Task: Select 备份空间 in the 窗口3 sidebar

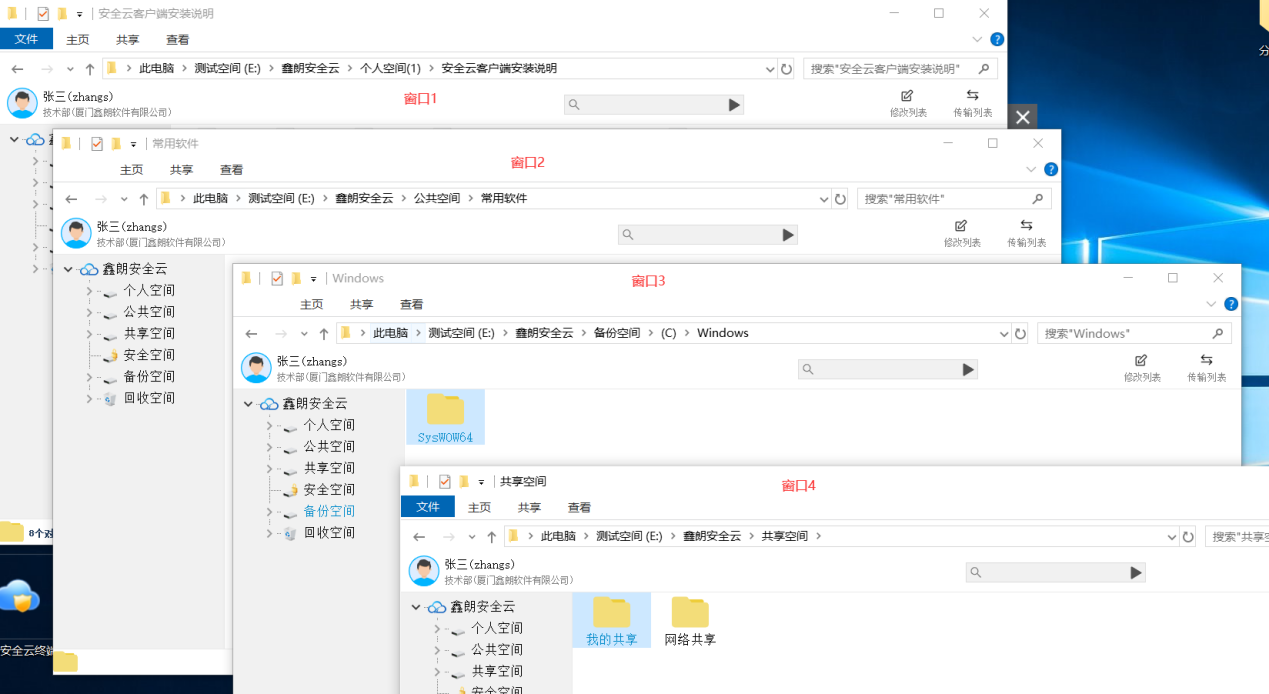Action: pyautogui.click(x=328, y=511)
